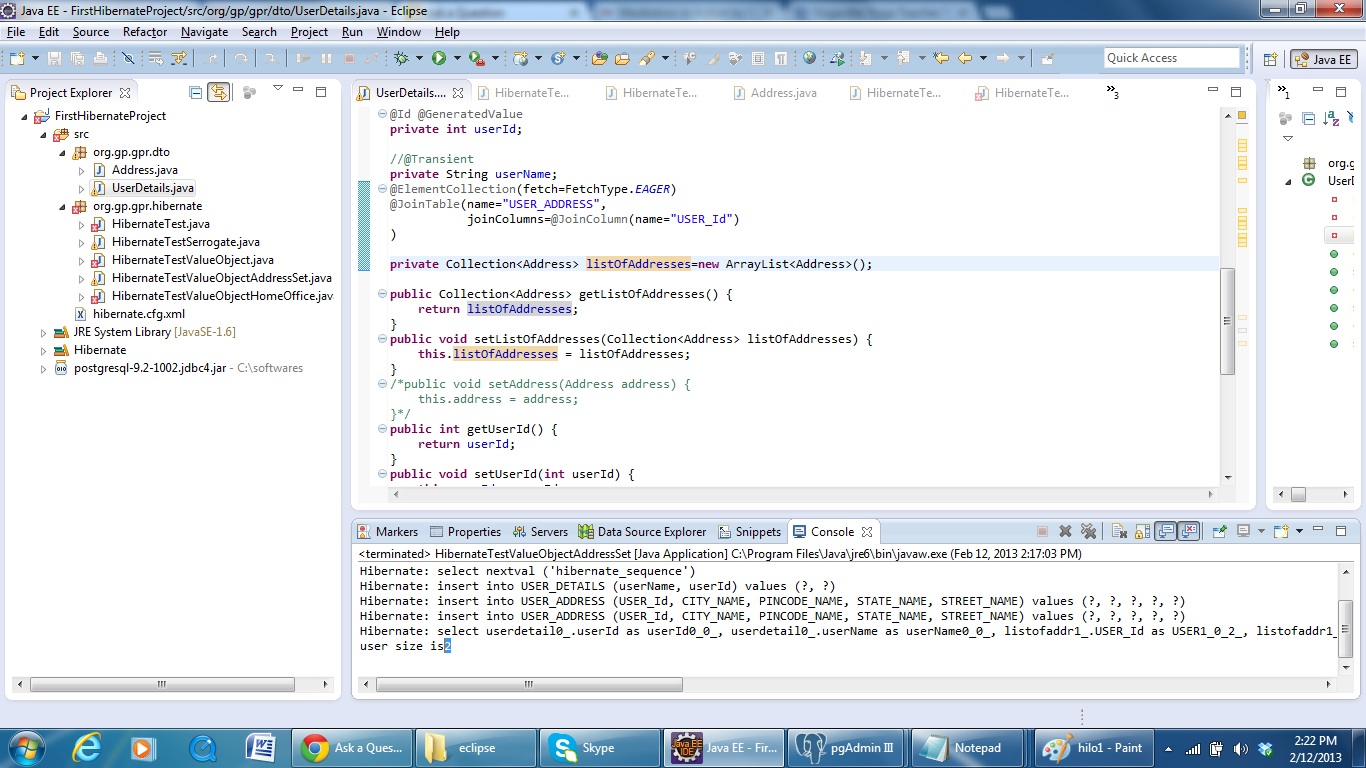Toggle Link with Editor in Project Explorer
Viewport: 1366px width, 768px height.
point(218,93)
